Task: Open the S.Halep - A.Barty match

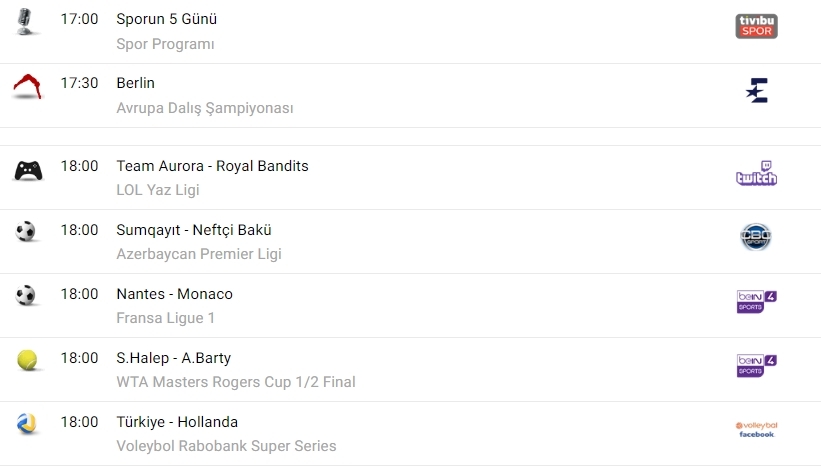Action: (173, 358)
